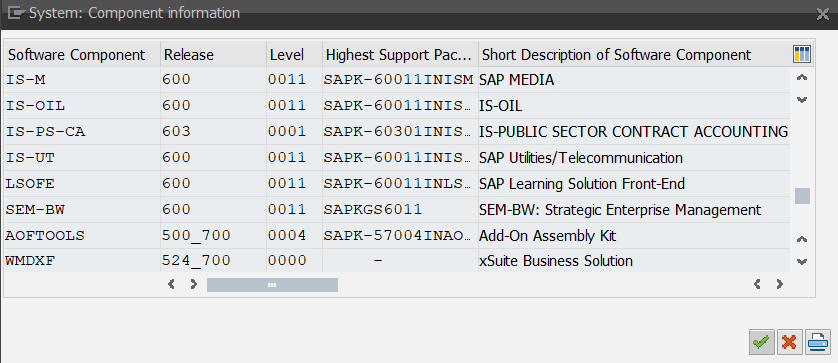The image size is (838, 363).
Task: Select the LSOFE component cell
Action: pos(82,184)
